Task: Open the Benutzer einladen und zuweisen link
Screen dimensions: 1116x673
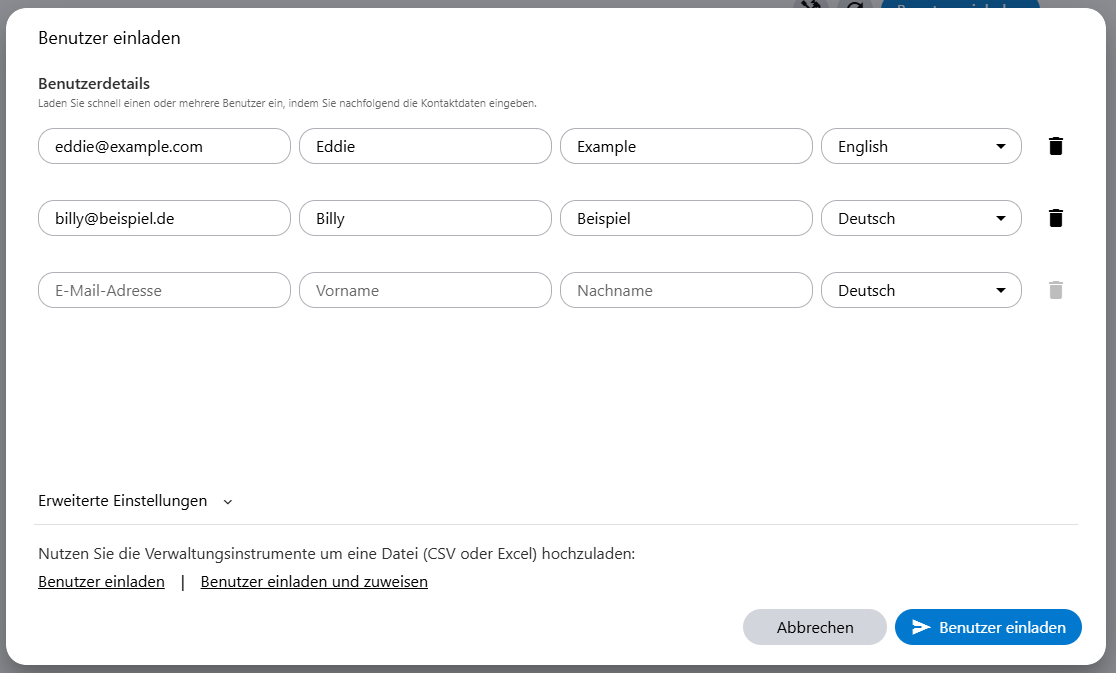Action: pos(314,581)
